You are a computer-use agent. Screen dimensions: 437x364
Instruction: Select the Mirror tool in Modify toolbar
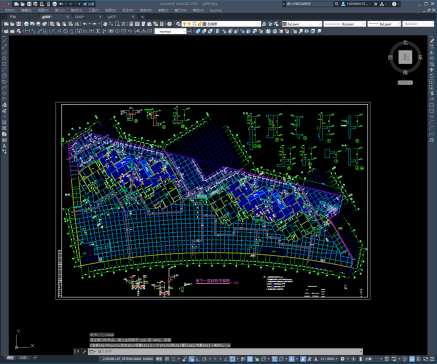[x=432, y=52]
